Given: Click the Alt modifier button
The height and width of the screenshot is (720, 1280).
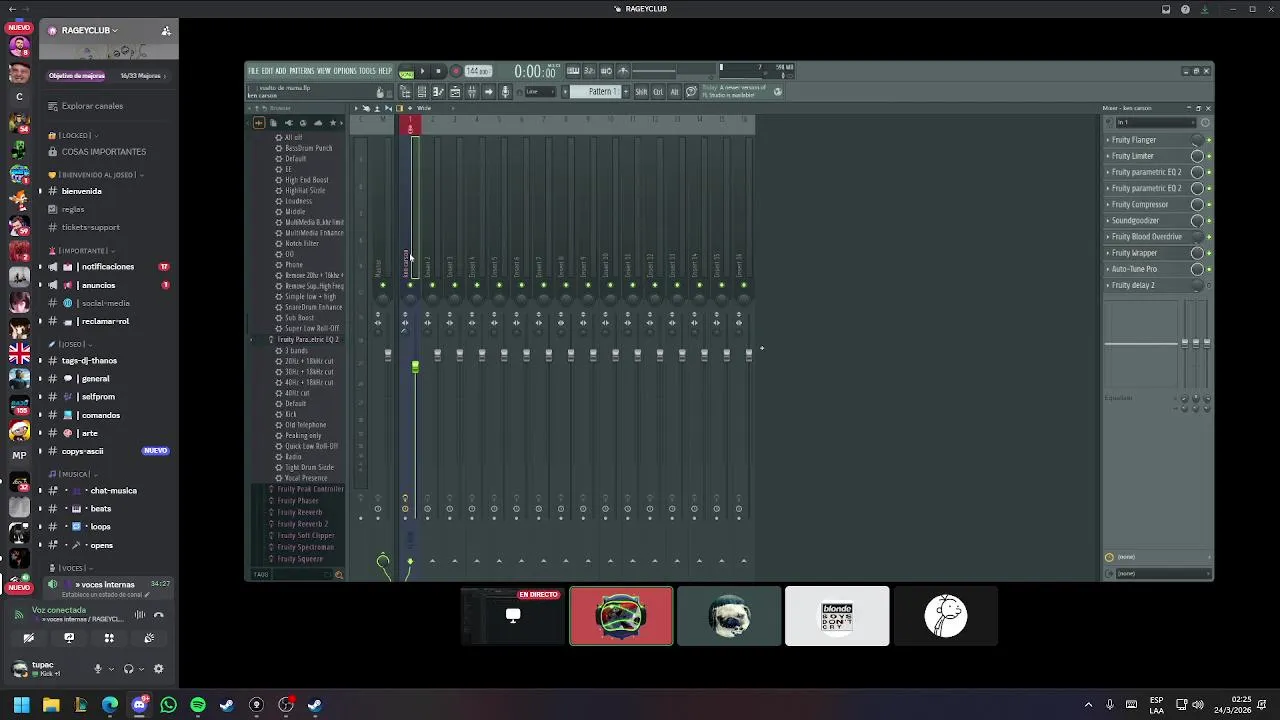Looking at the screenshot, I should click(x=674, y=92).
